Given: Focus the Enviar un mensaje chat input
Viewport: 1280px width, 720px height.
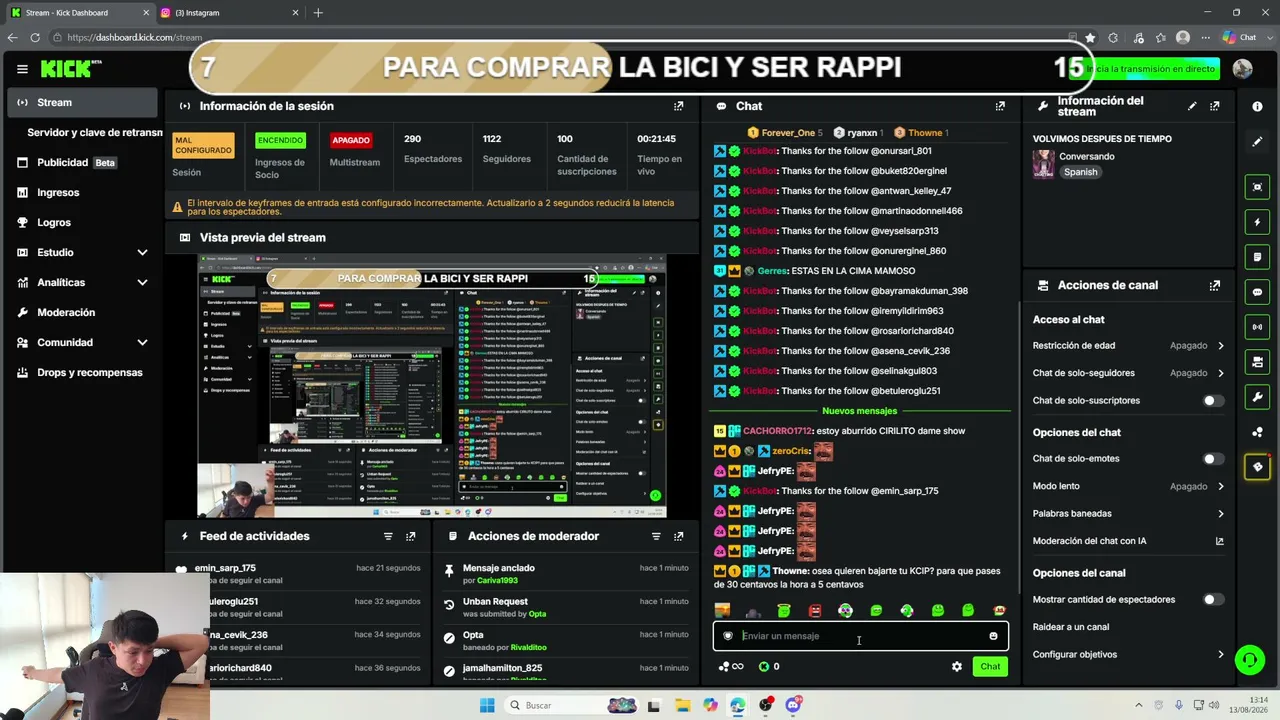Looking at the screenshot, I should 860,636.
